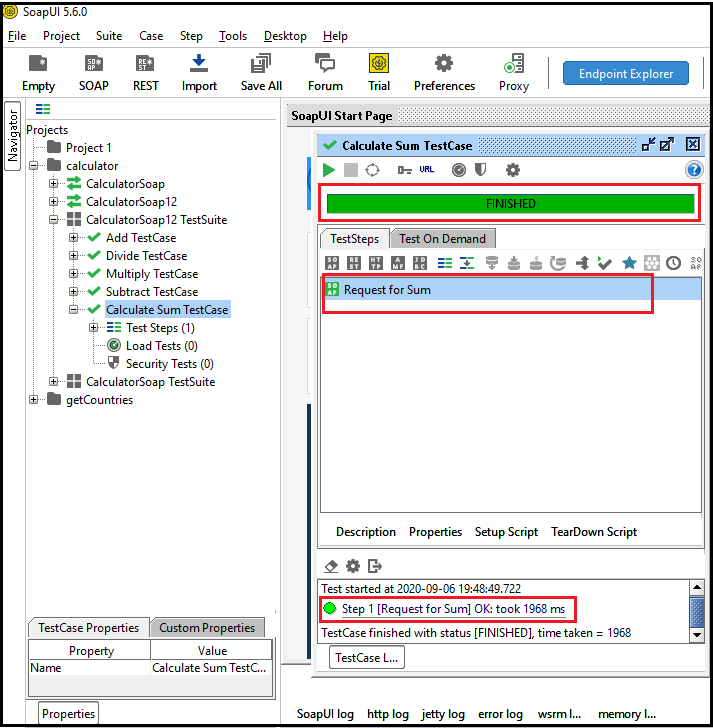Screen dimensions: 713x728
Task: Add a Property Transfer test step
Action: pos(467,263)
